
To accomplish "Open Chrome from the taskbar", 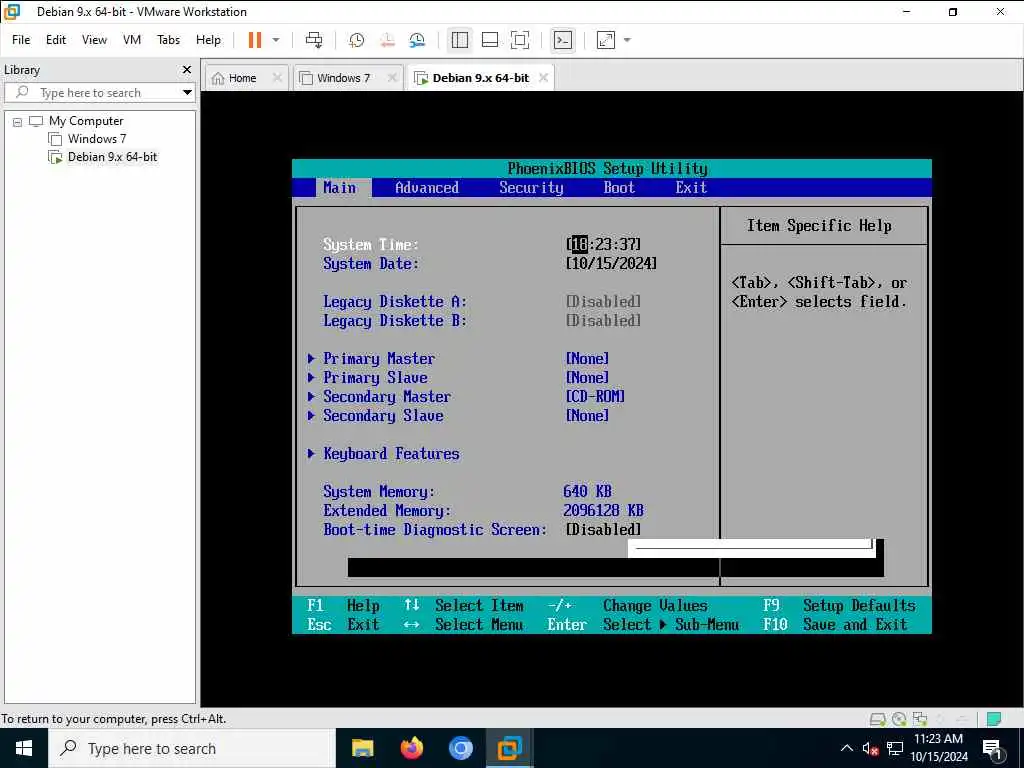I will (460, 748).
